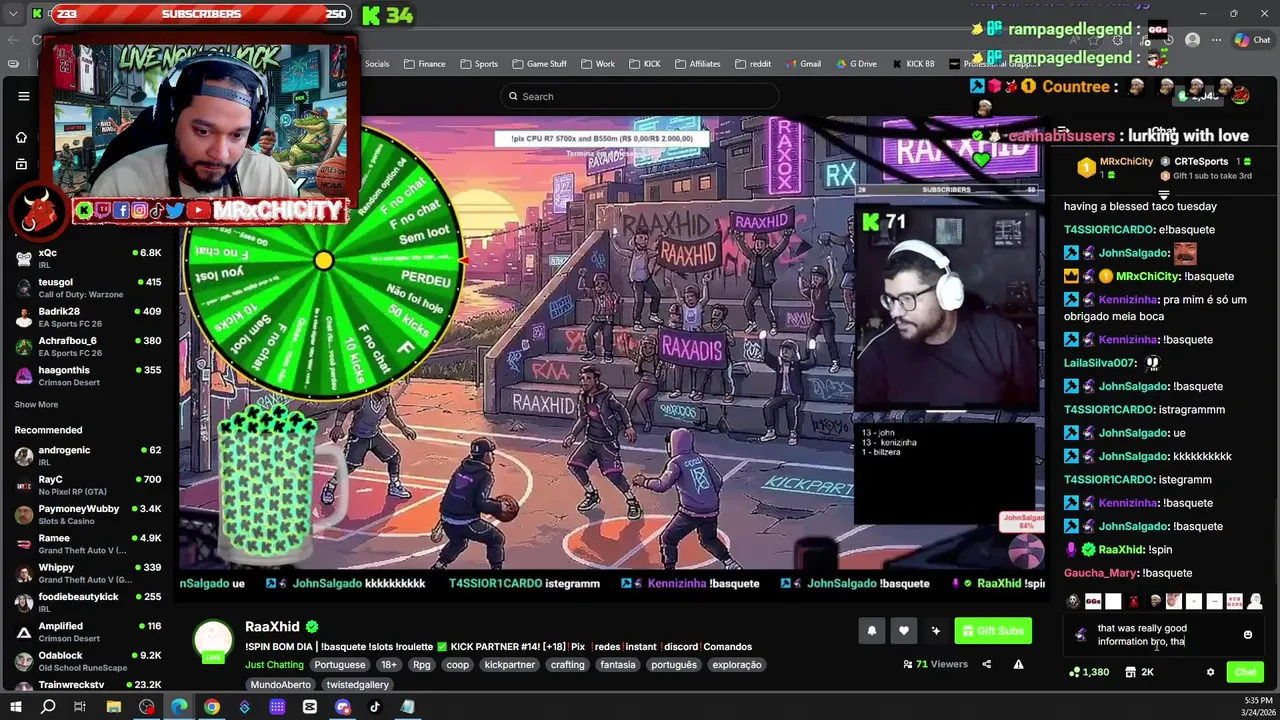Click the sparkle icon beside Gift Subs
This screenshot has height=720, width=1280.
[x=935, y=630]
